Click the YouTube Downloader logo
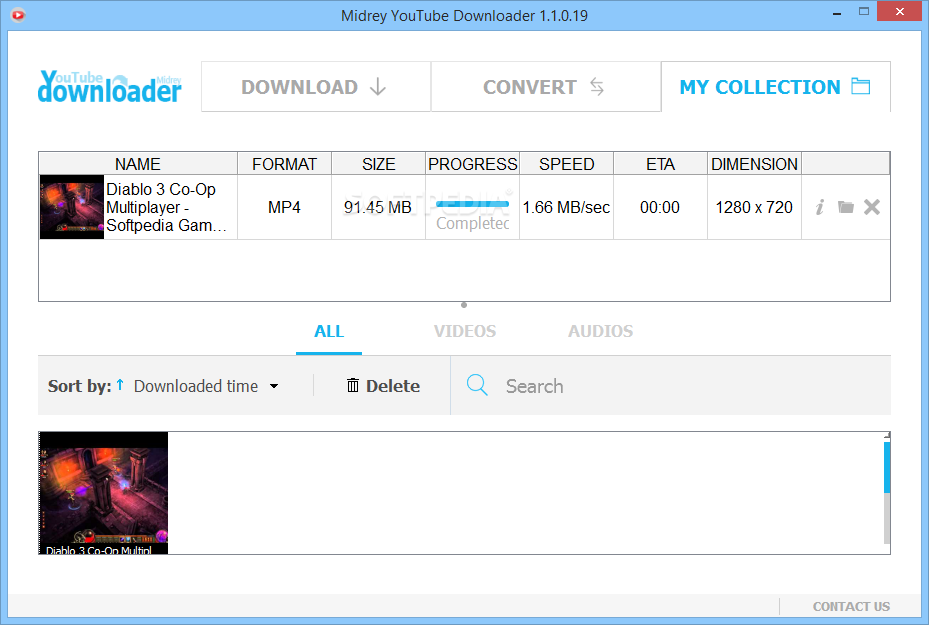The width and height of the screenshot is (929, 625). coord(110,87)
